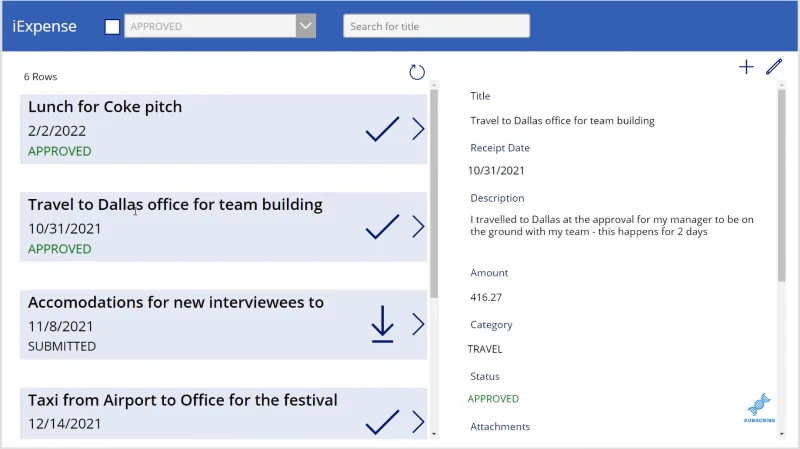Click the description text about Dallas trip

[x=612, y=226]
